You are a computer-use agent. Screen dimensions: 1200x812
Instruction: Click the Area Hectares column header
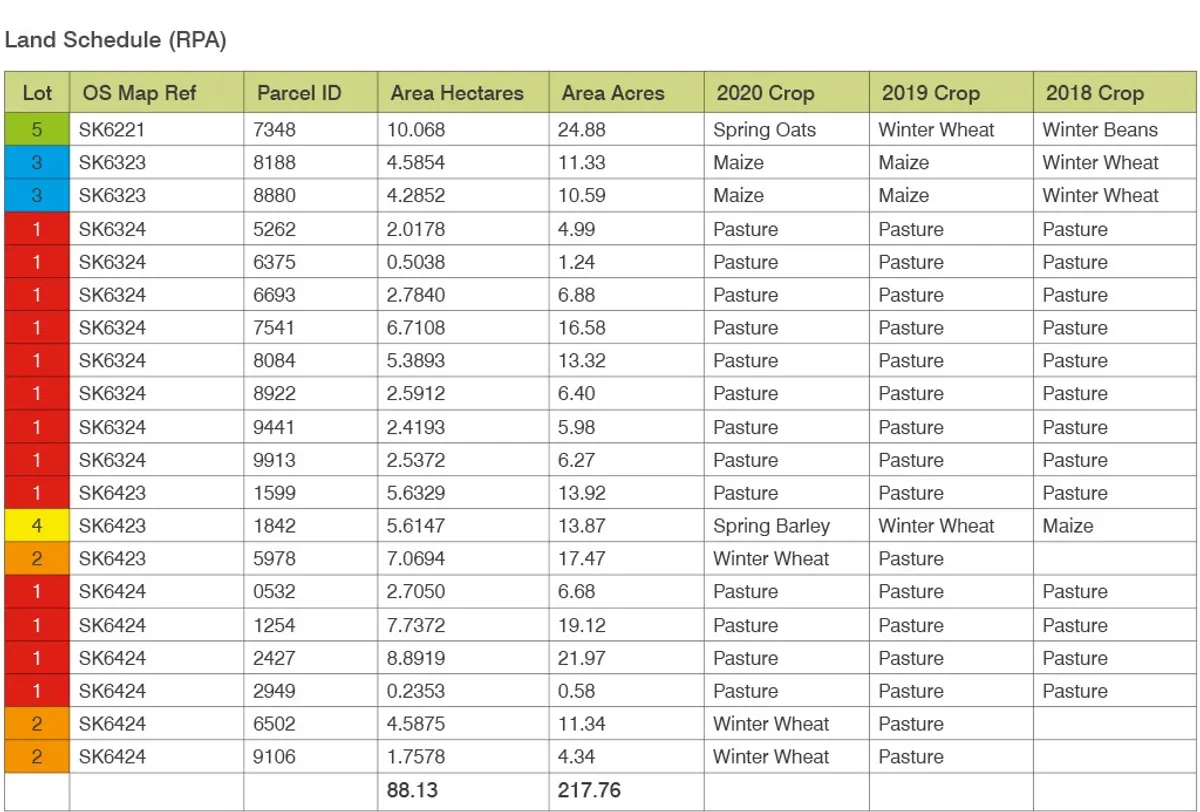point(463,93)
